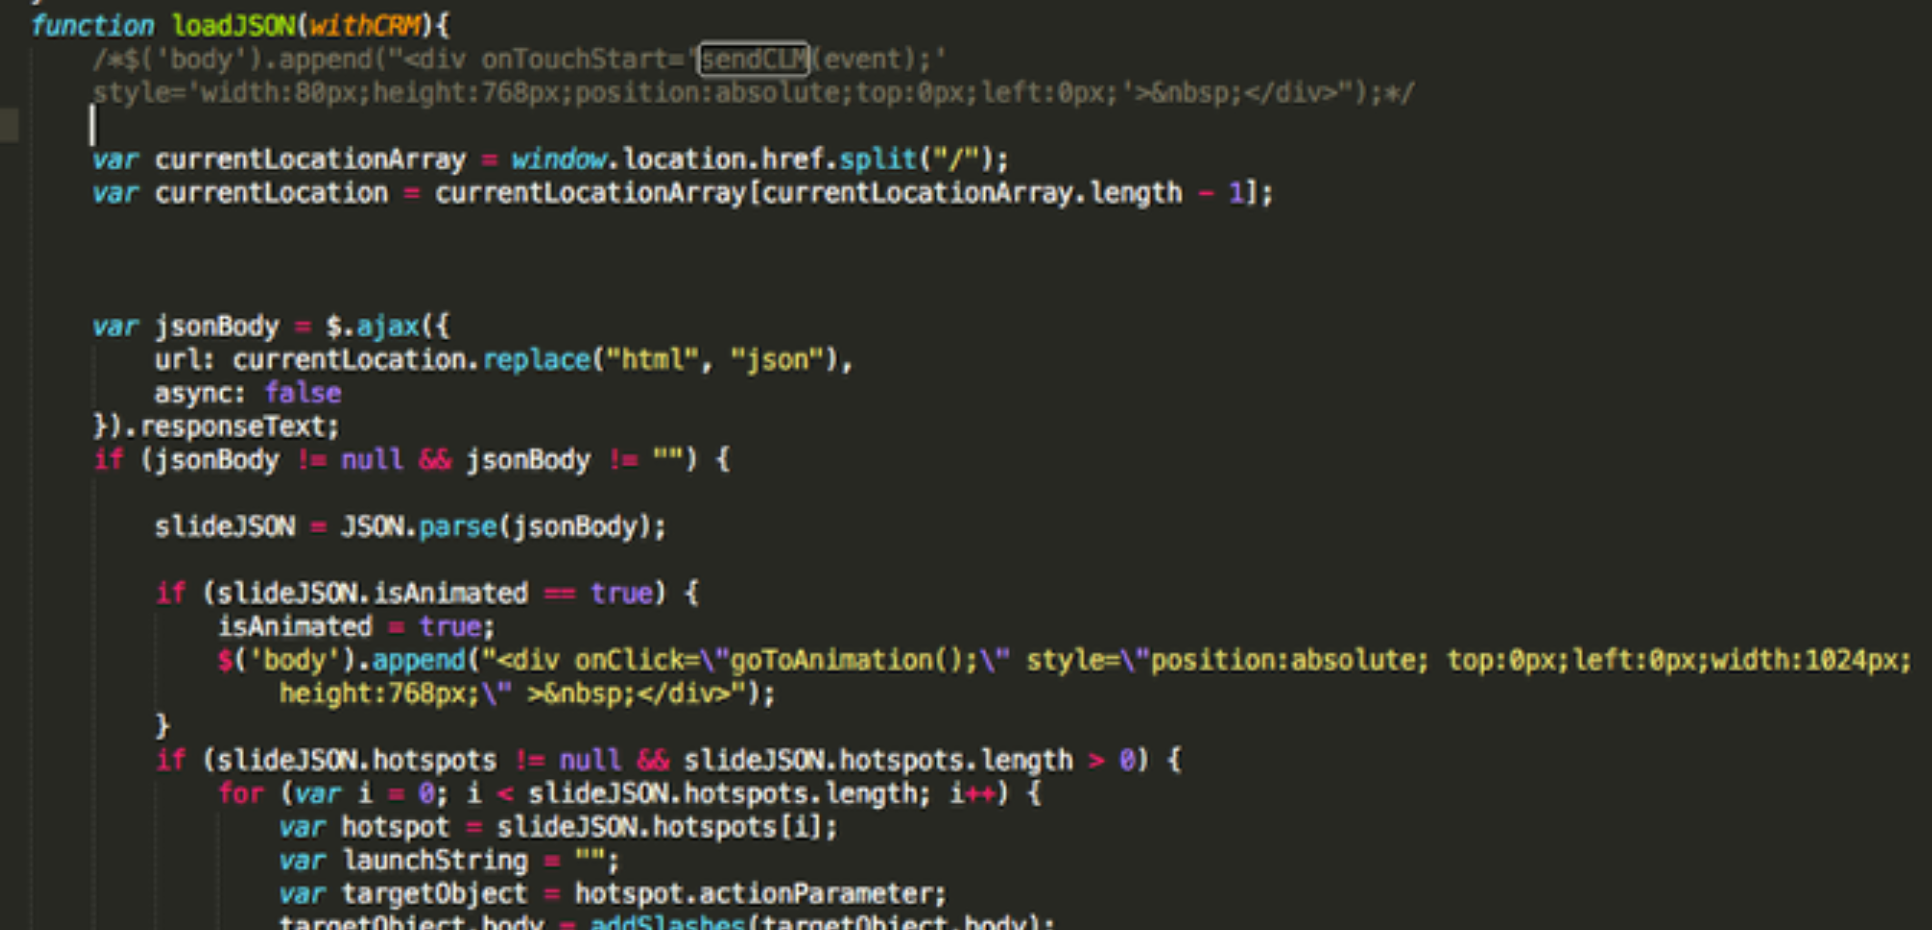Image resolution: width=1932 pixels, height=930 pixels.
Task: Click 'var currentLocation' declaration
Action: tap(240, 193)
